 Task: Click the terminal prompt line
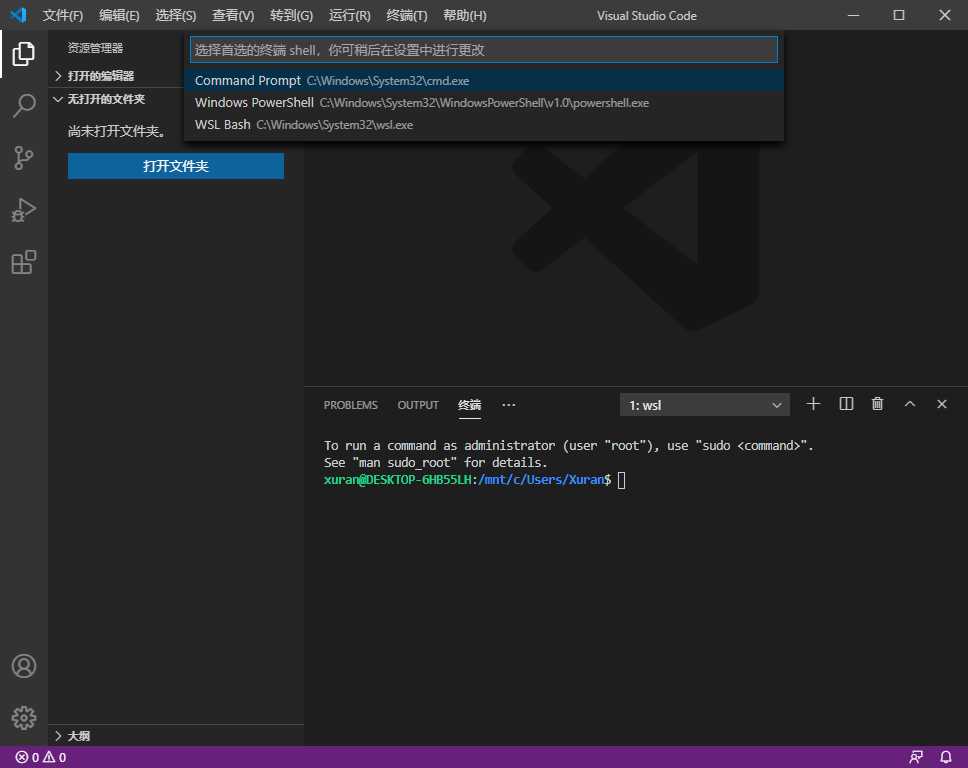coord(474,480)
